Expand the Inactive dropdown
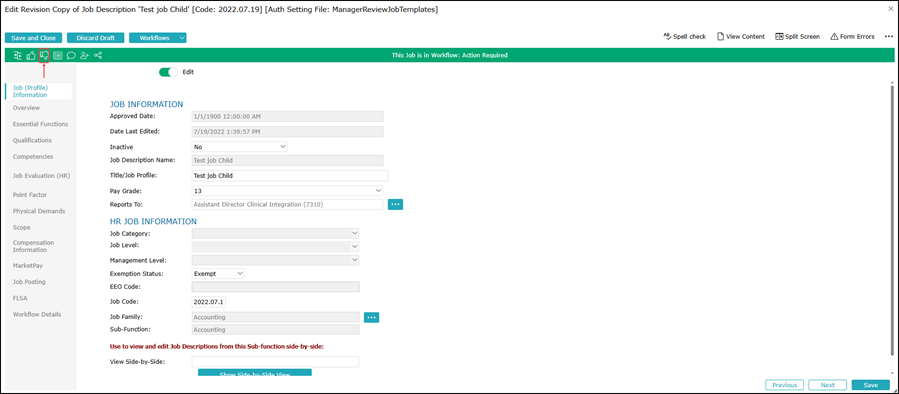The height and width of the screenshot is (394, 899). [240, 147]
